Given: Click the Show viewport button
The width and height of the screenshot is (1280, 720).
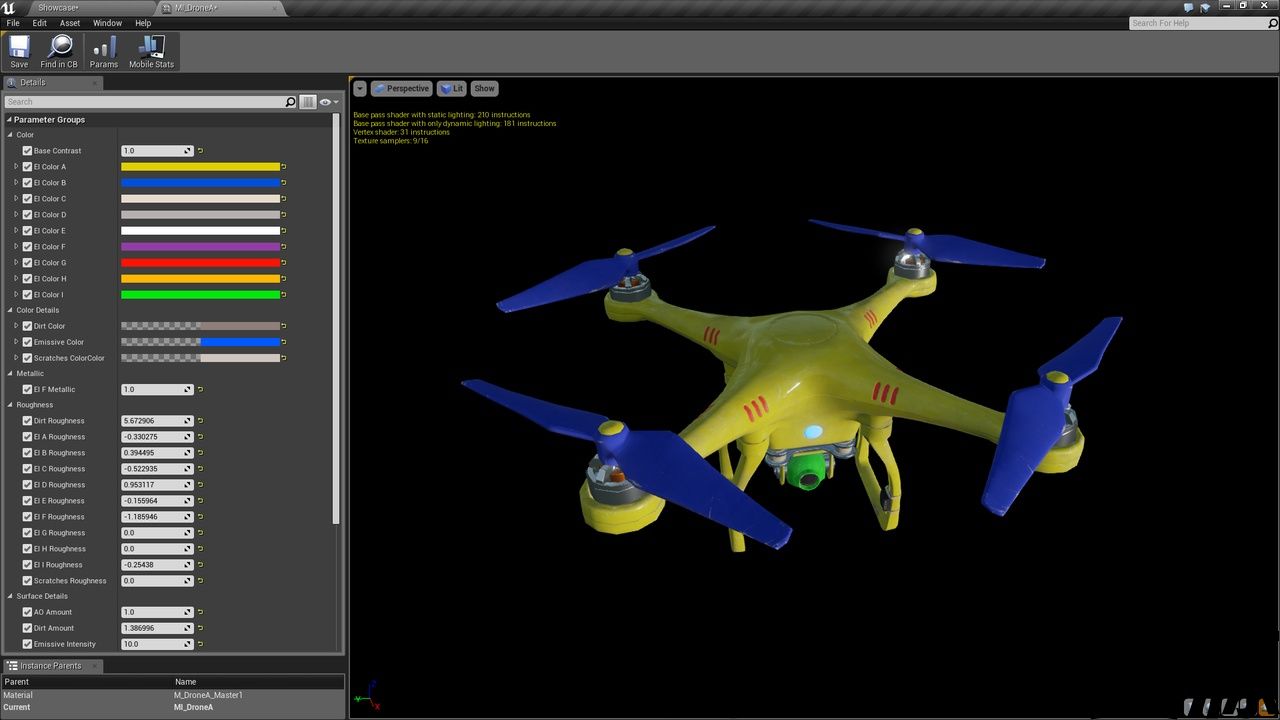Looking at the screenshot, I should tap(484, 89).
